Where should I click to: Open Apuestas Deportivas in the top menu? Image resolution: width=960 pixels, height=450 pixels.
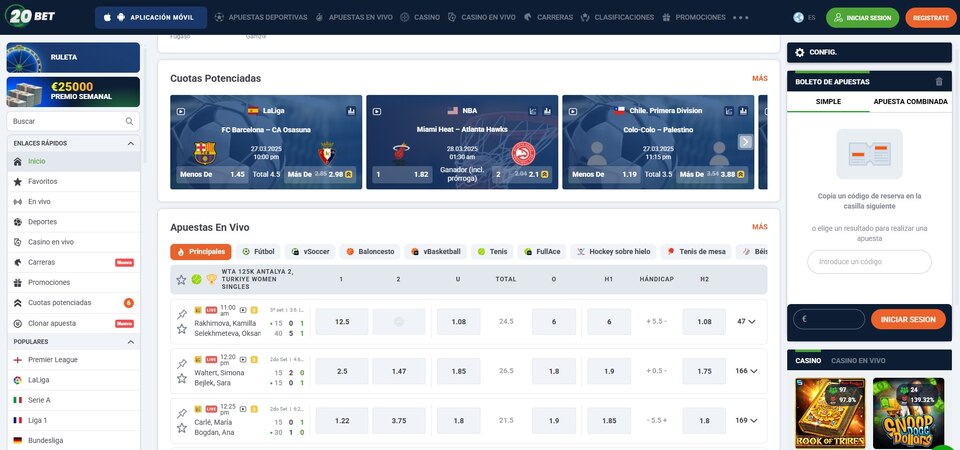[261, 18]
